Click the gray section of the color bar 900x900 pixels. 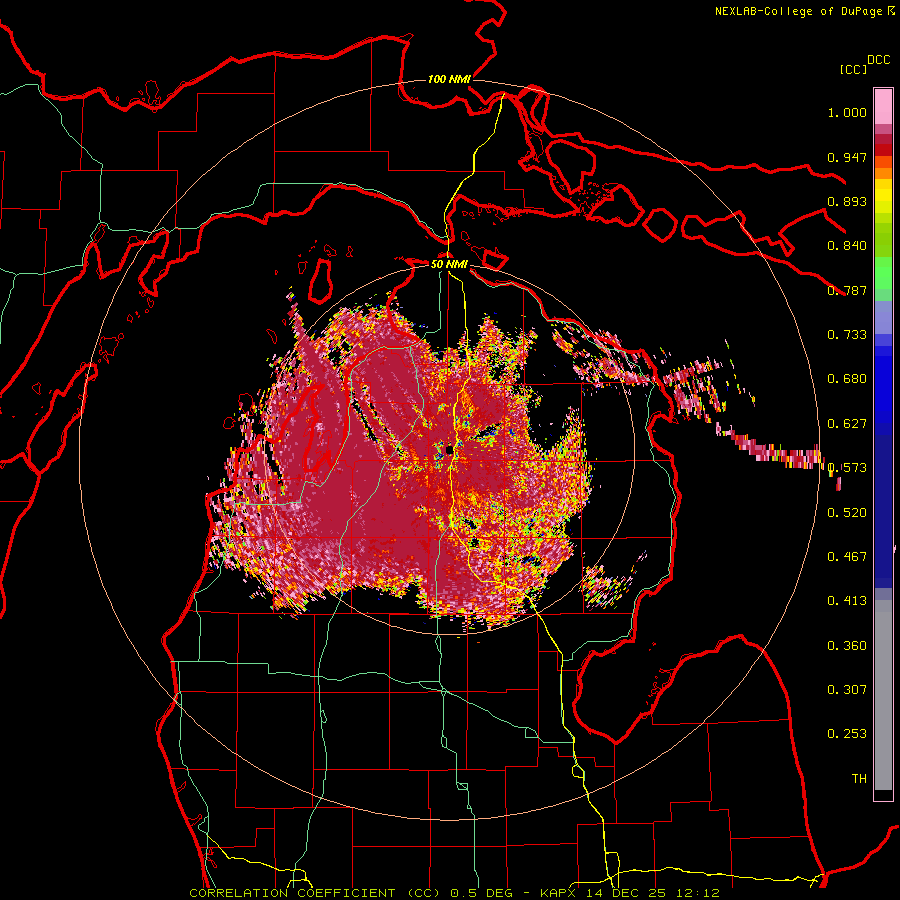tap(883, 695)
